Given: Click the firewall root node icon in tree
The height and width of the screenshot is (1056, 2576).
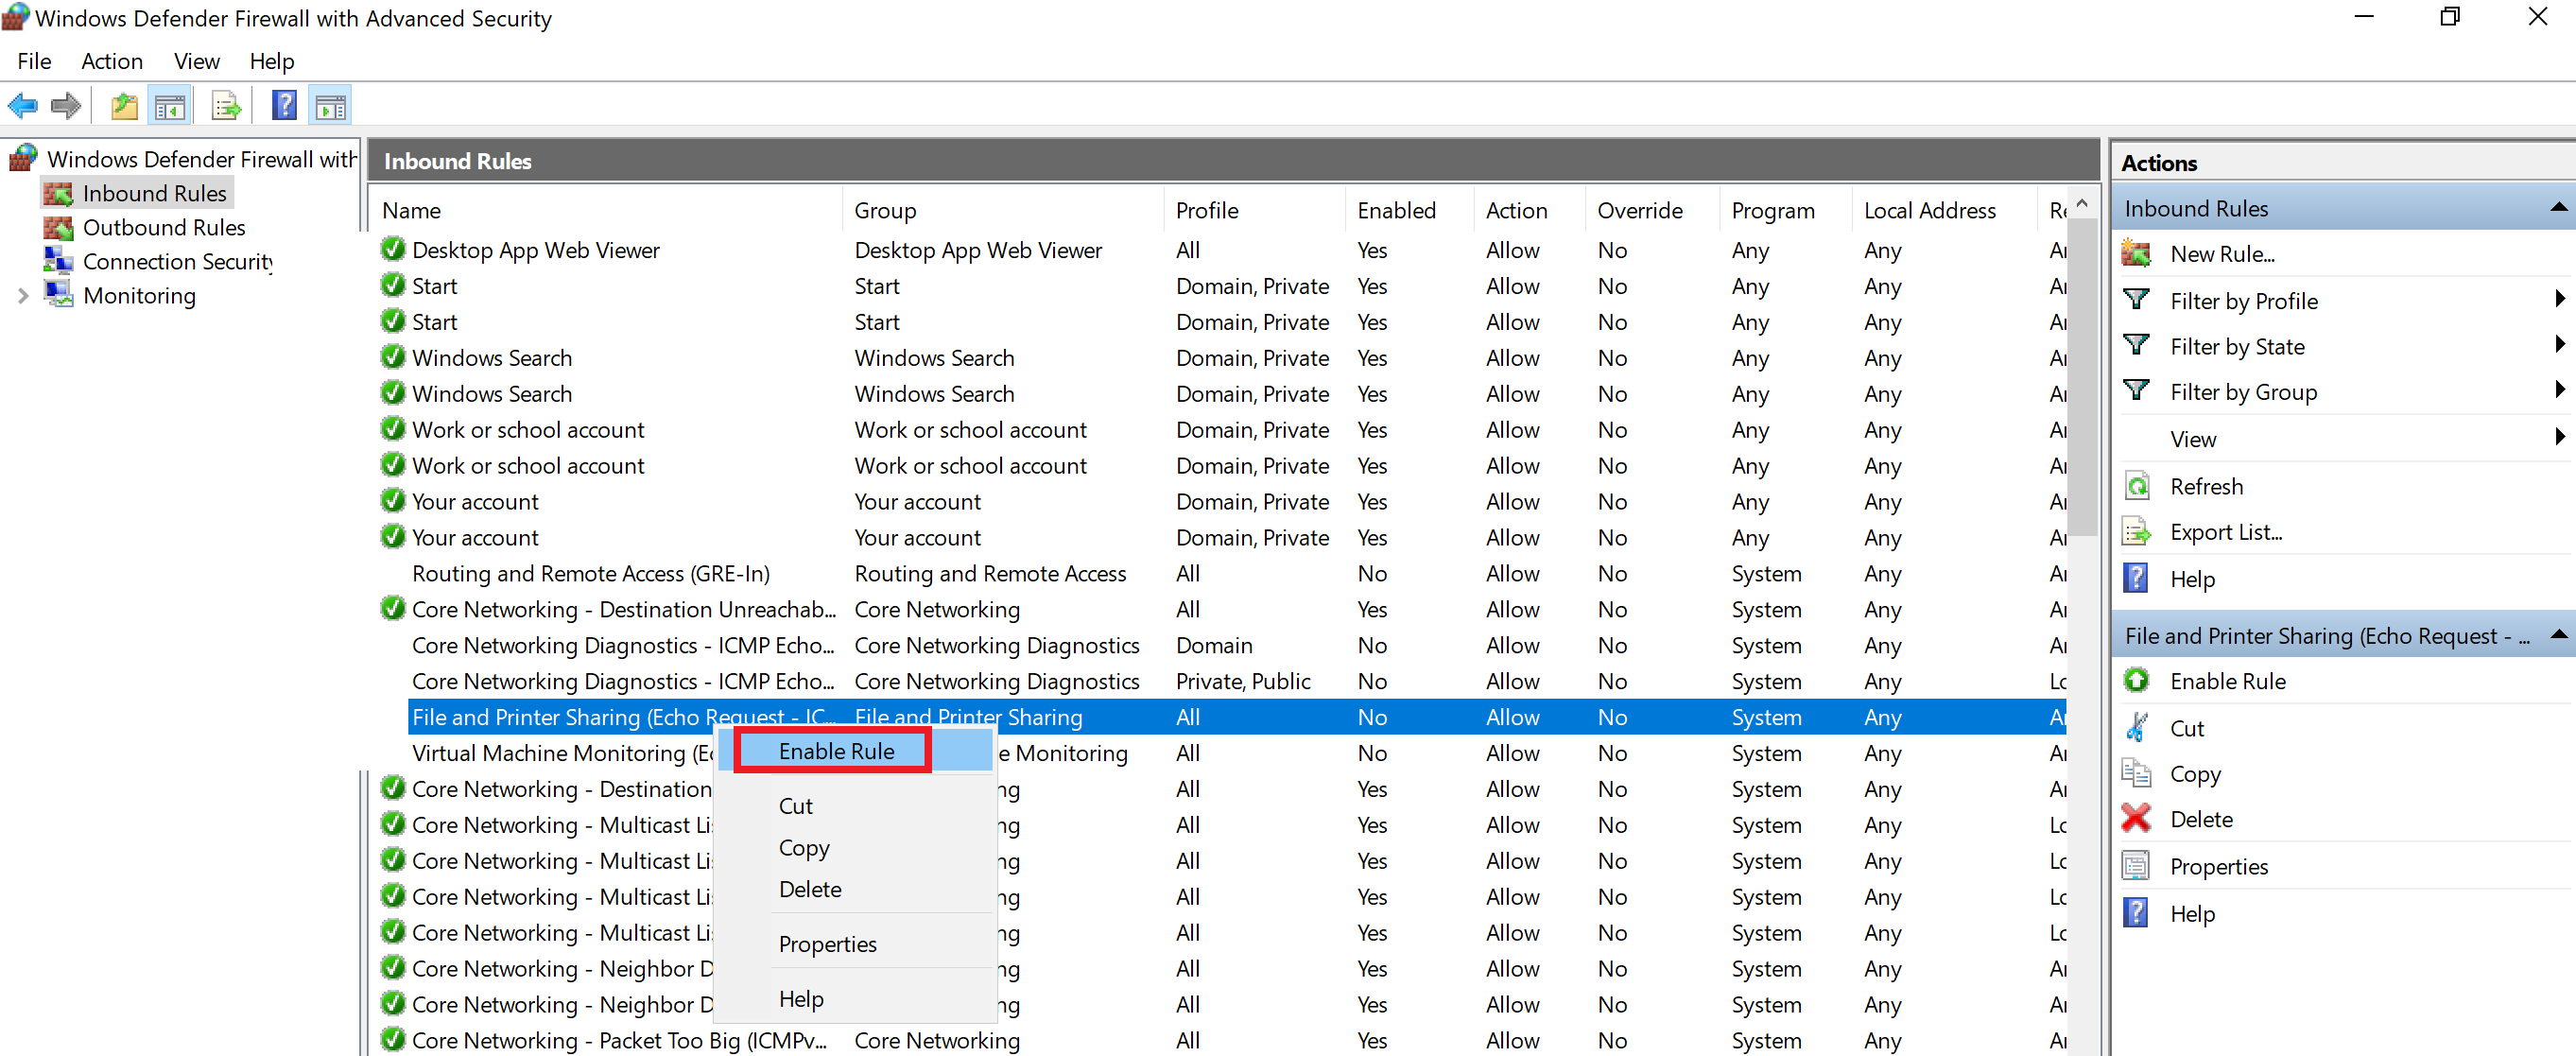Looking at the screenshot, I should tap(24, 158).
